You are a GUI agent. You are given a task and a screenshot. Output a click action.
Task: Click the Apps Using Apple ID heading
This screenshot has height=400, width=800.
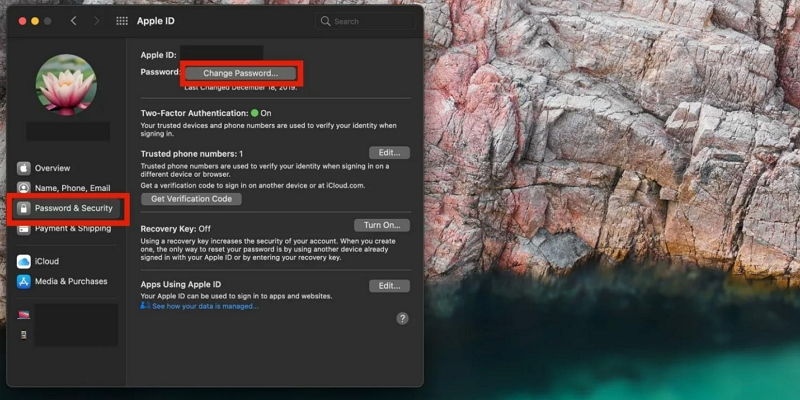[x=181, y=285]
